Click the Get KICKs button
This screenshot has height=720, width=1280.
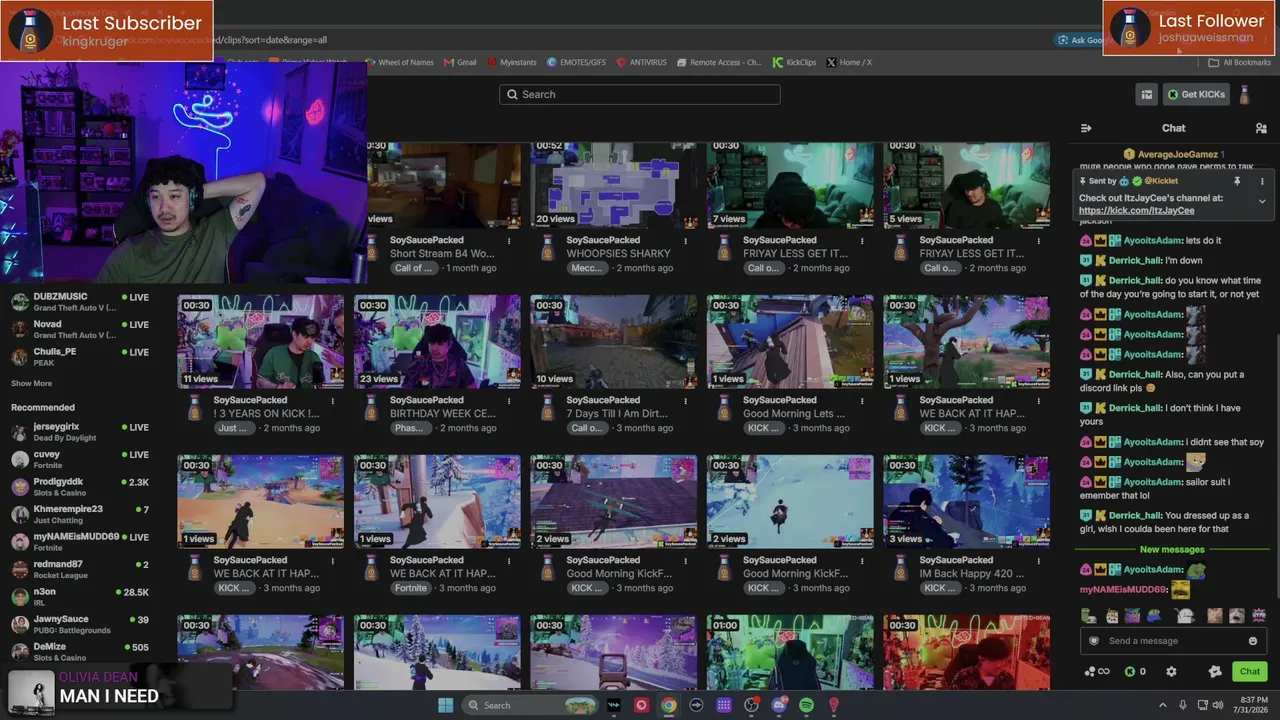1196,95
